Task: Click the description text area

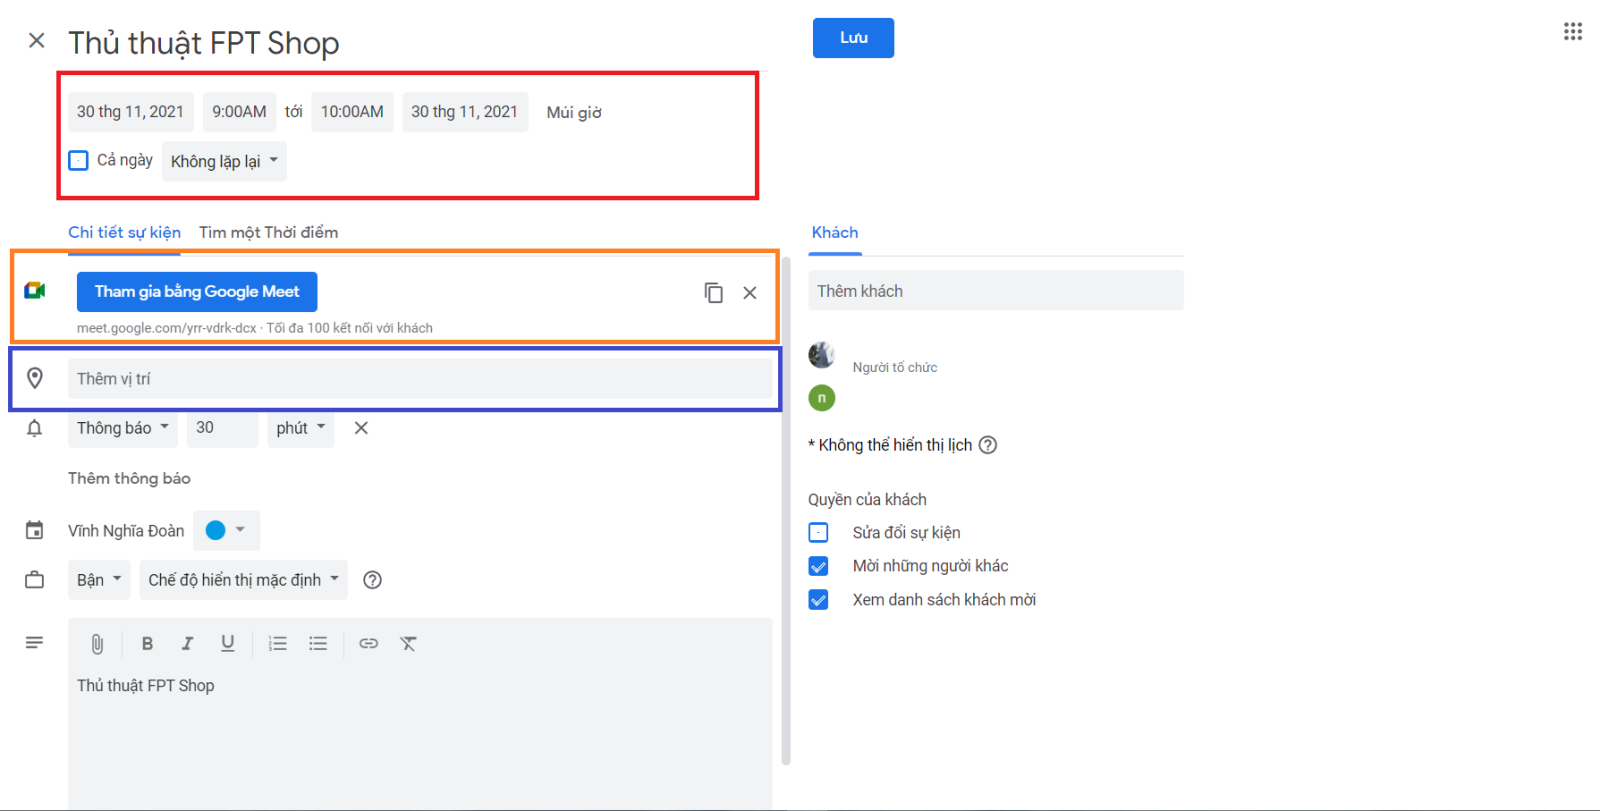Action: pyautogui.click(x=420, y=738)
